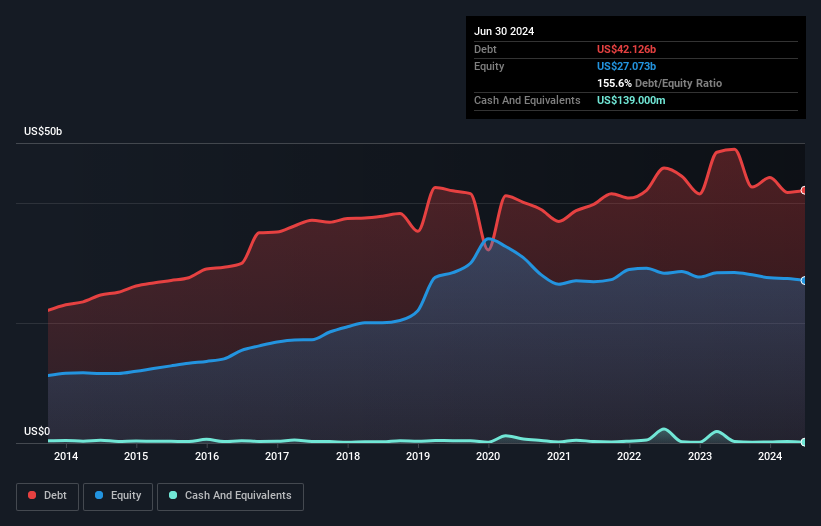Select the 2016 x-axis label
The image size is (821, 526).
207,456
